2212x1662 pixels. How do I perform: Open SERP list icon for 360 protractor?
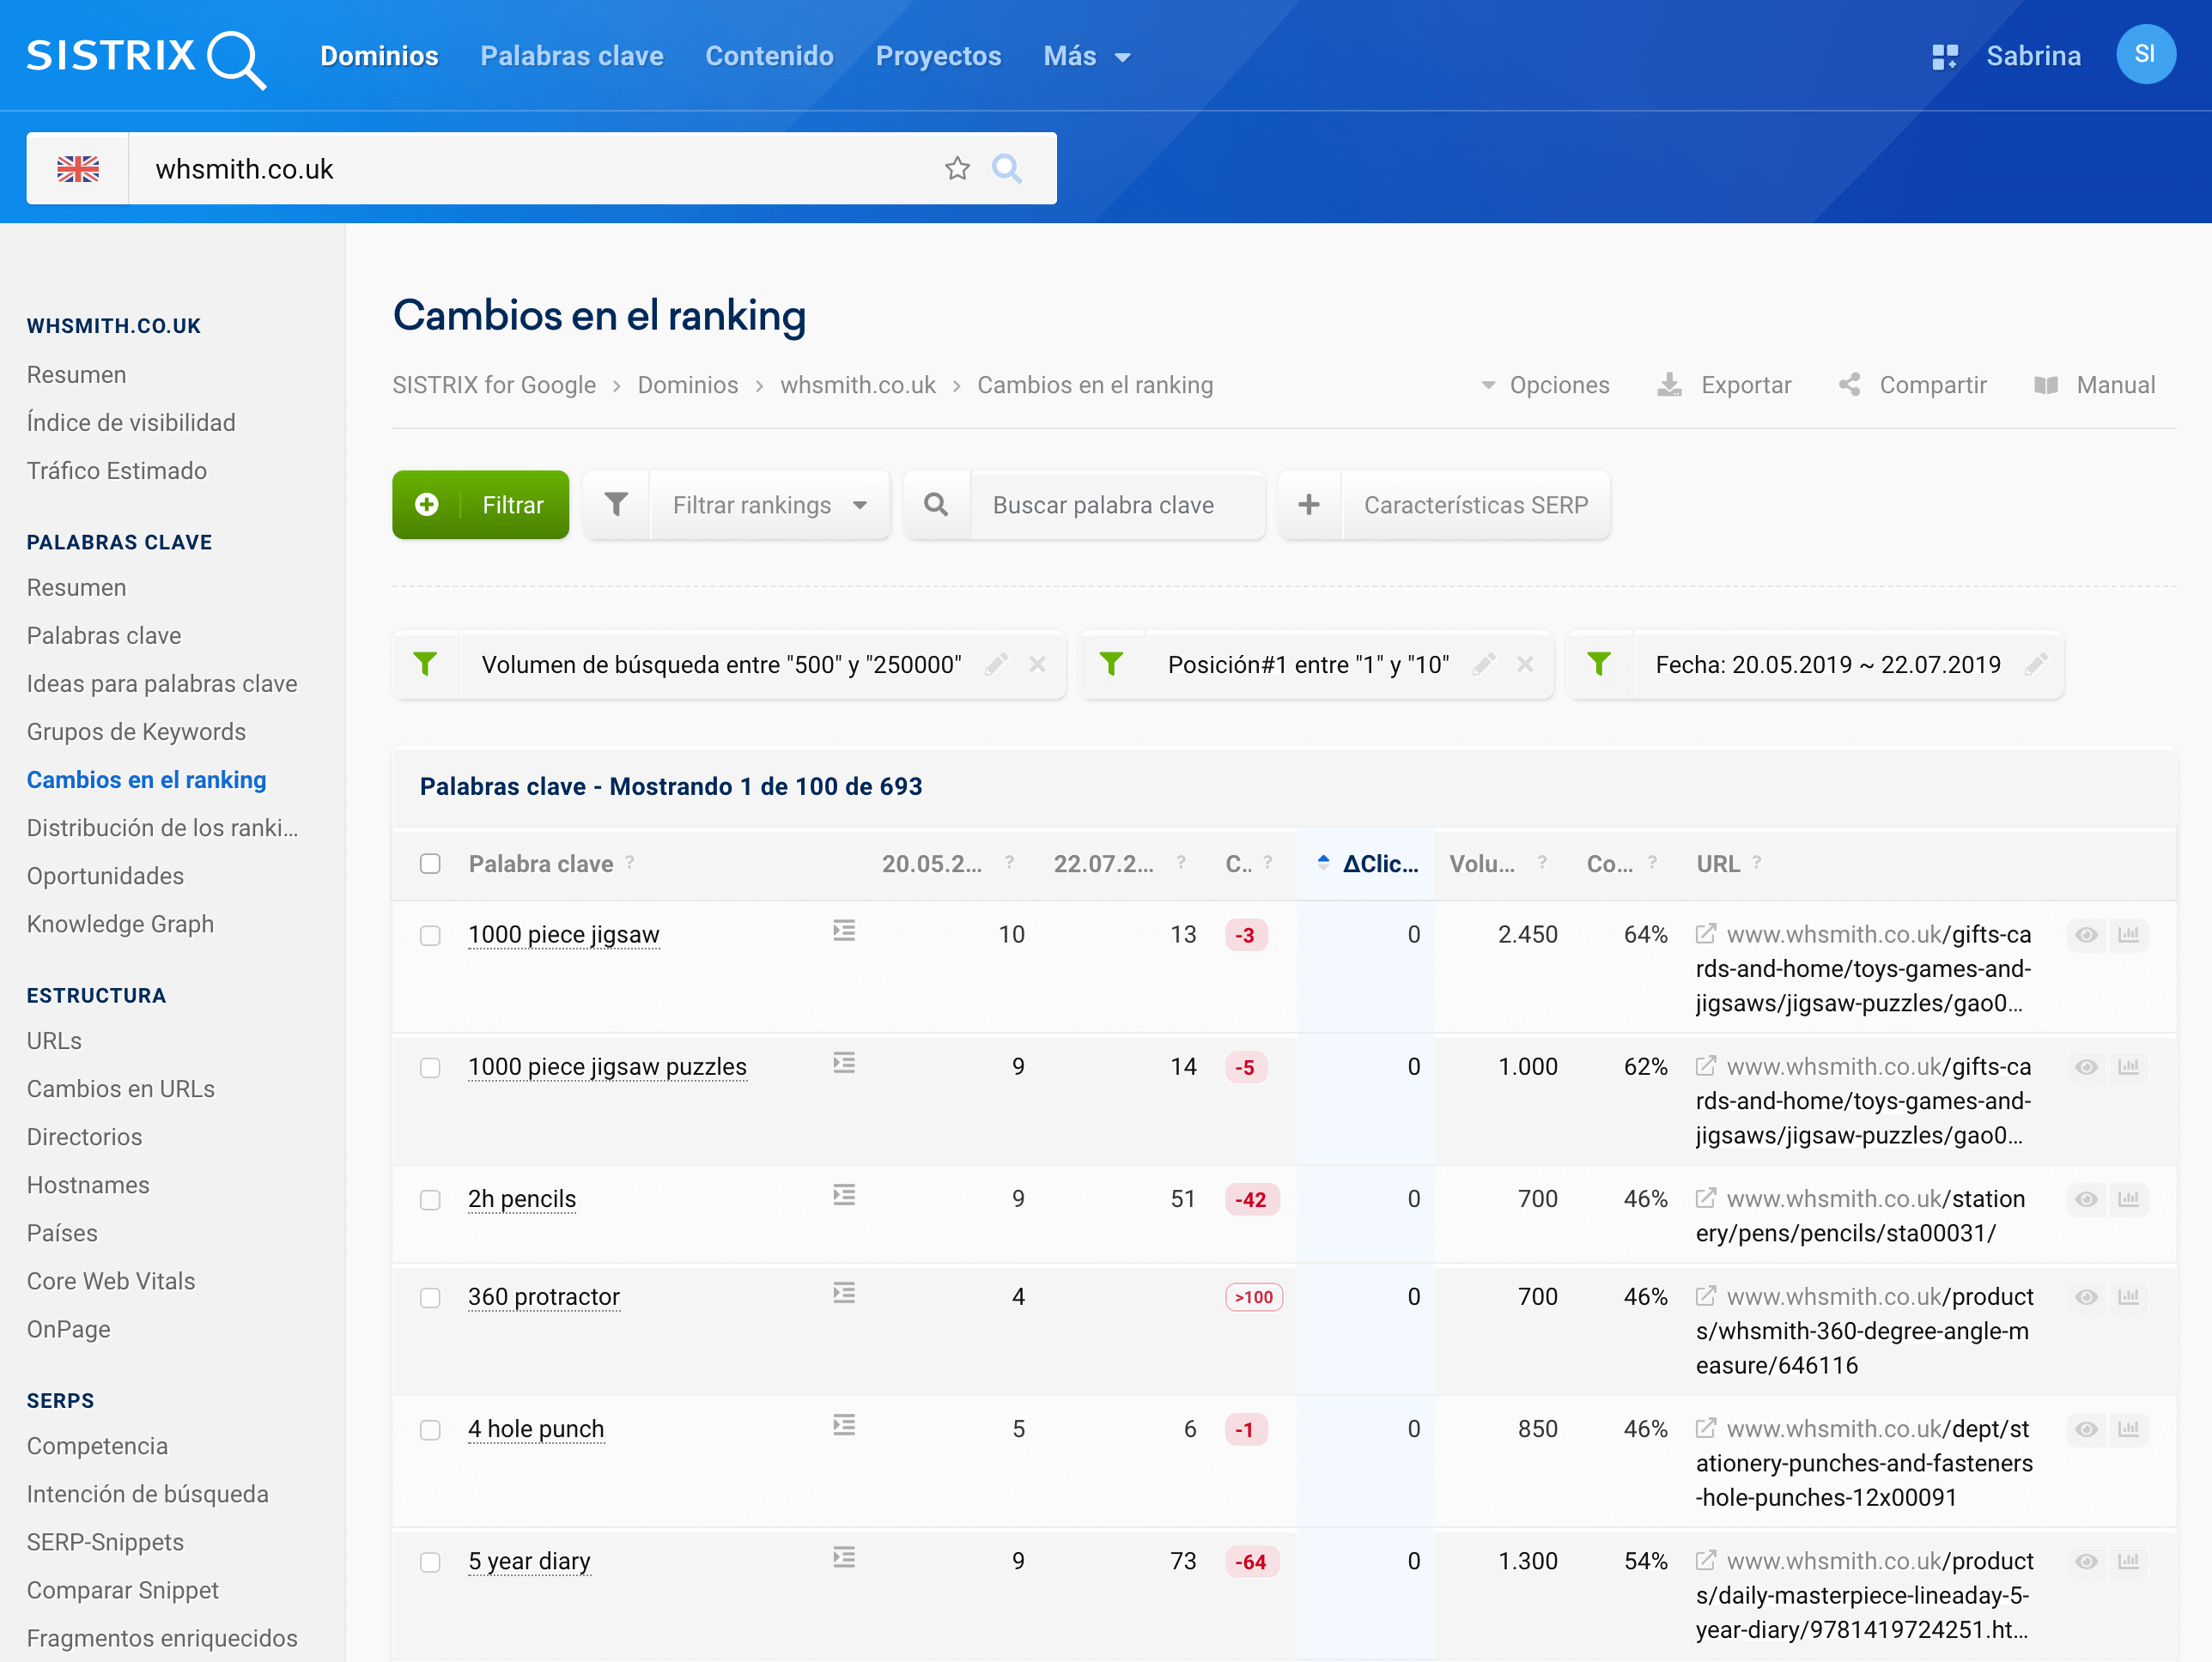[844, 1294]
